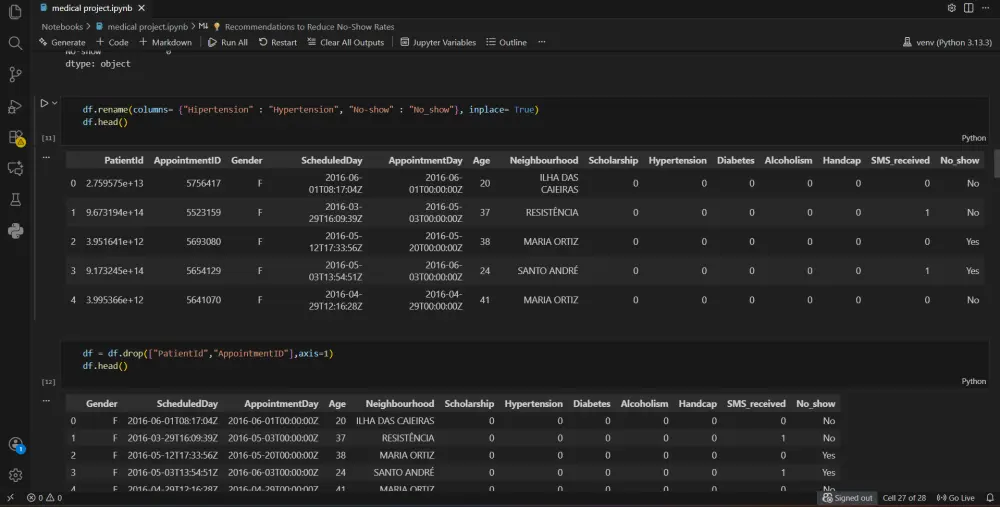
Task: Run the df.rename cell with its play button
Action: pyautogui.click(x=44, y=103)
